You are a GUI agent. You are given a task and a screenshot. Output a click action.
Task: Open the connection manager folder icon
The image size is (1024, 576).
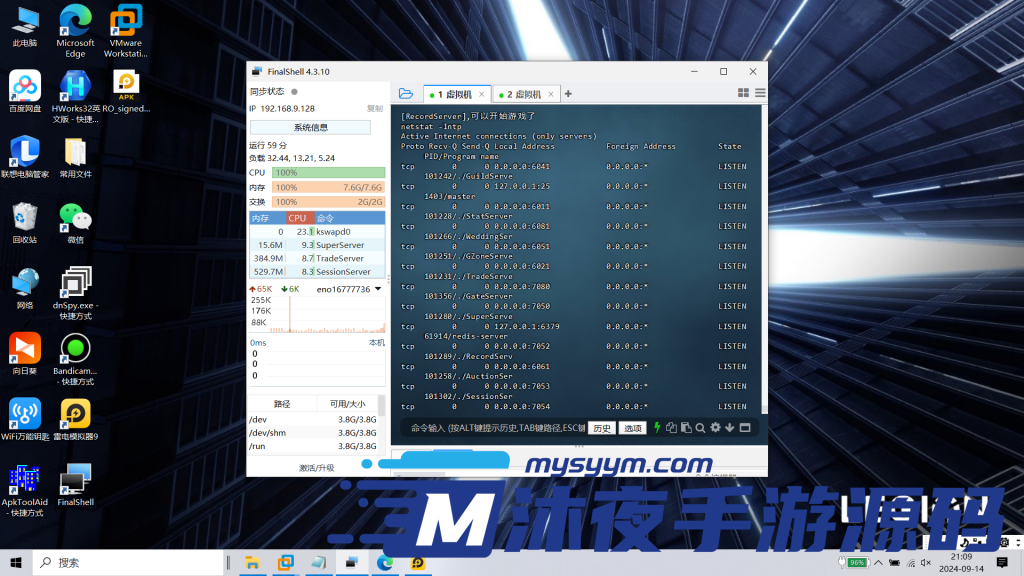pyautogui.click(x=407, y=93)
